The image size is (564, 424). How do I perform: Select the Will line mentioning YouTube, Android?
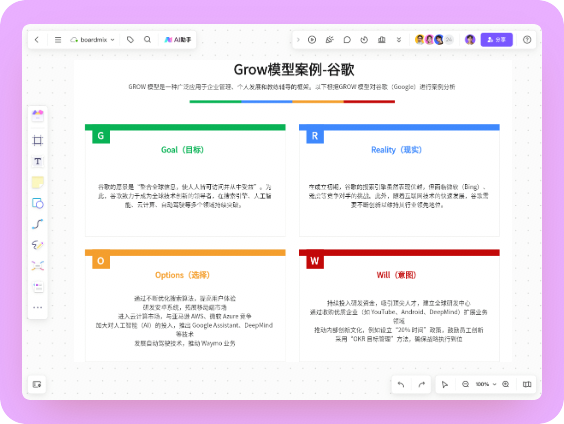pyautogui.click(x=399, y=316)
